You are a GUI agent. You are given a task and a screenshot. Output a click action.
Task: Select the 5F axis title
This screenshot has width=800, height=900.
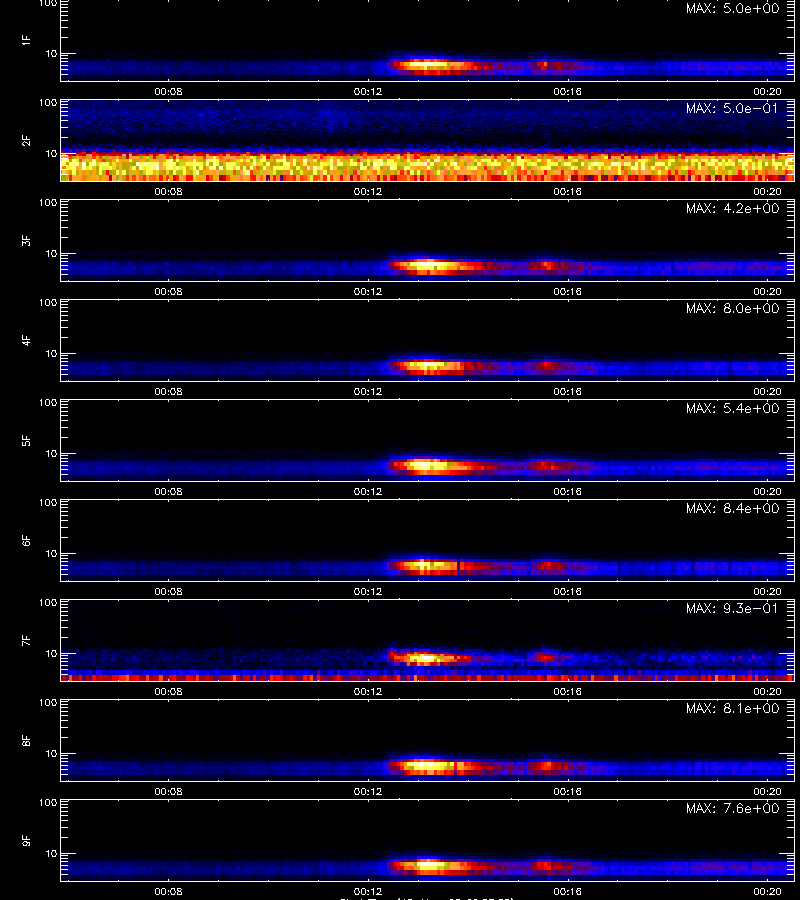click(x=26, y=440)
